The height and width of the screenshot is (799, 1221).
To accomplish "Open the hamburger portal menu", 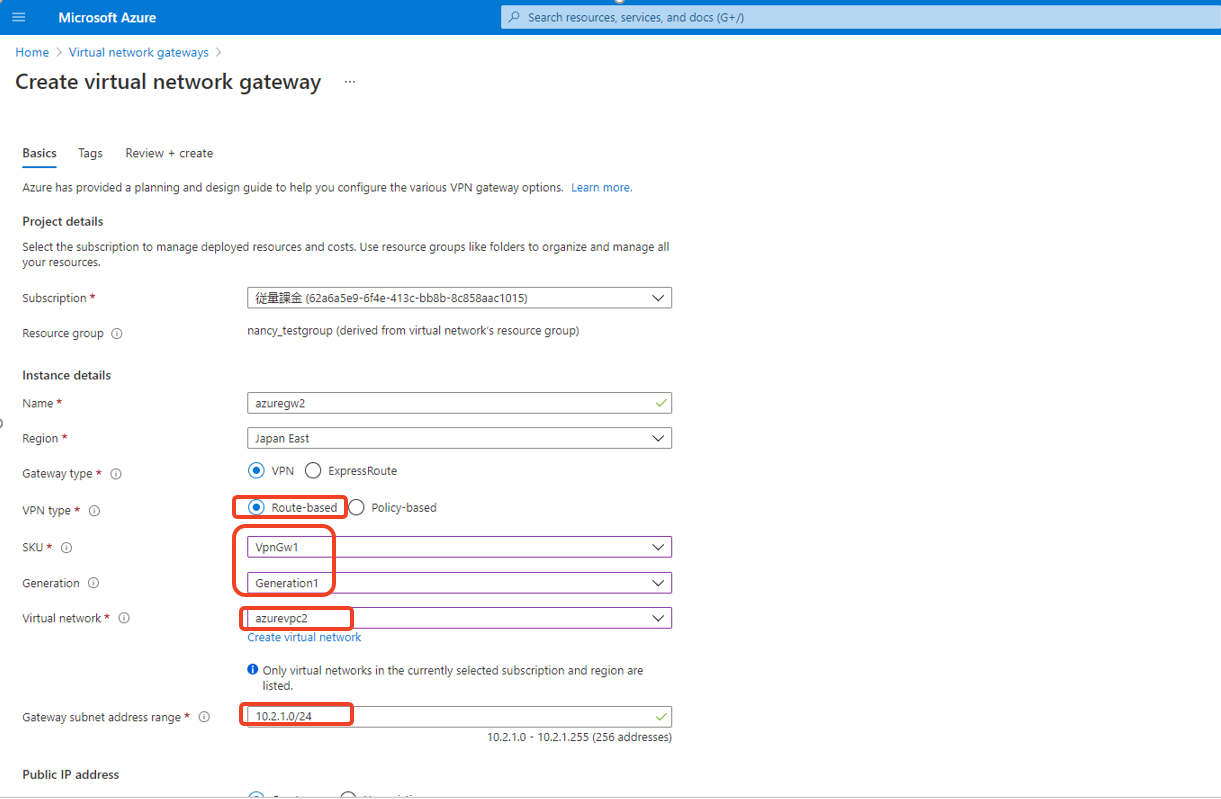I will point(18,17).
